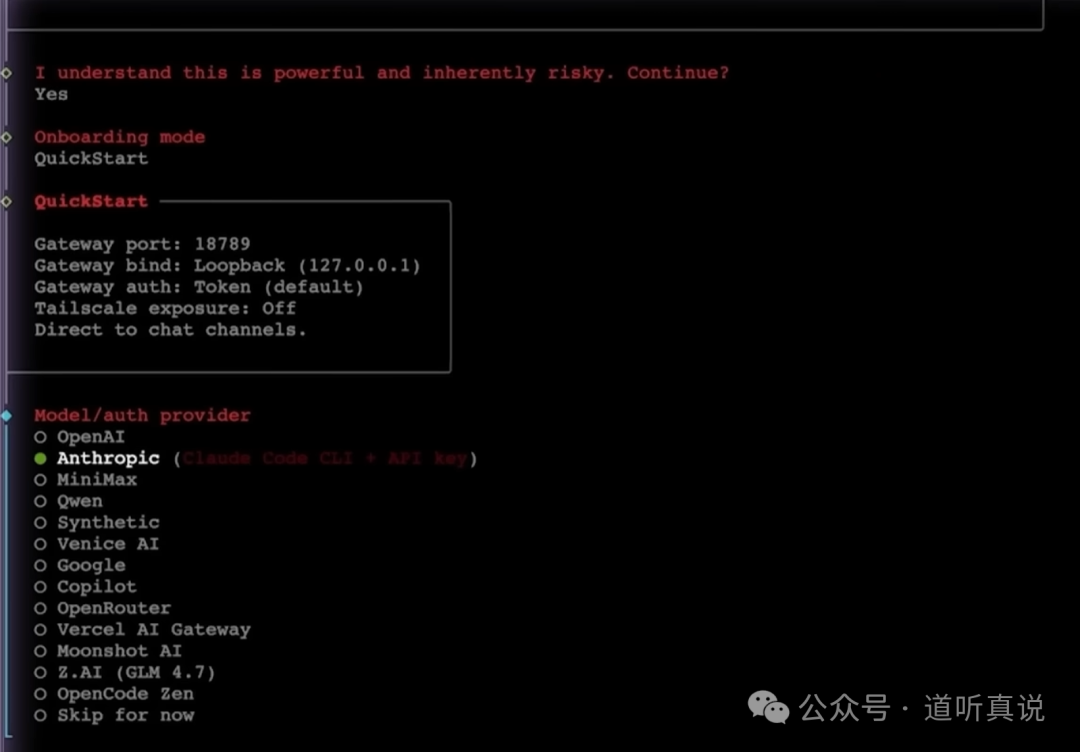Click the diamond marker beside Onboarding mode
The width and height of the screenshot is (1080, 752).
point(7,137)
